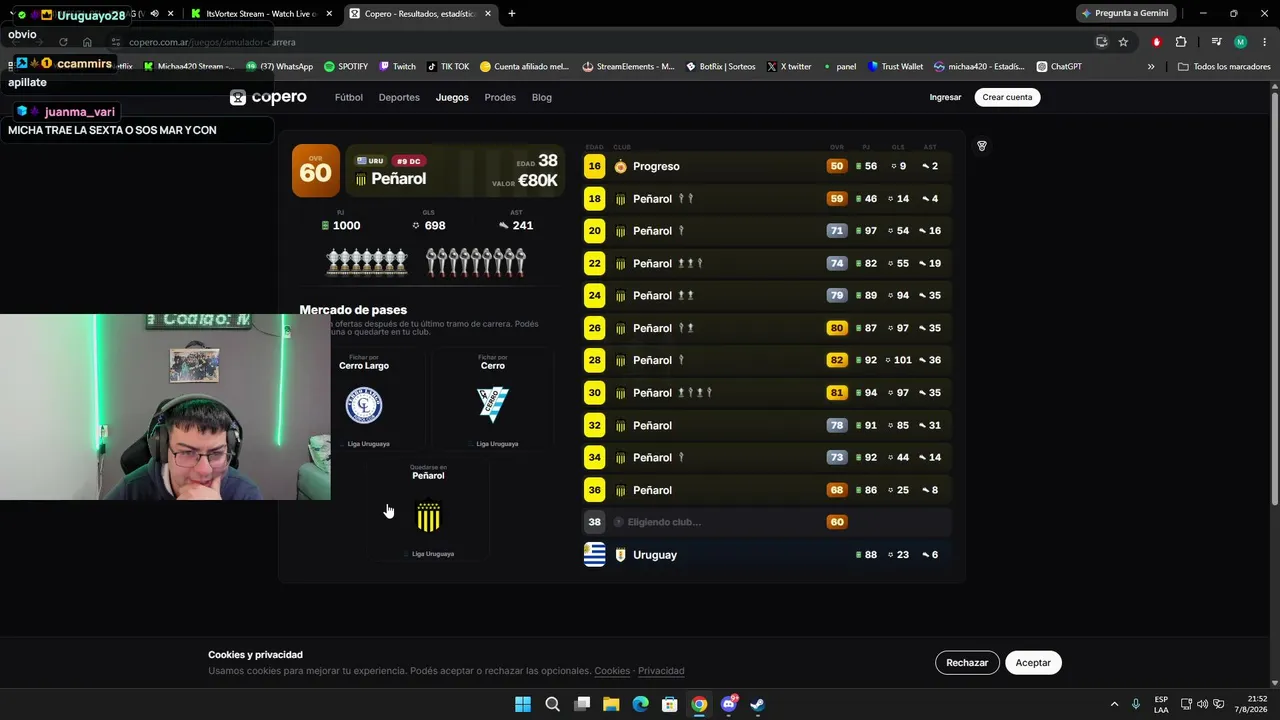Select the Peñarol row at age 20
The height and width of the screenshot is (720, 1280).
pyautogui.click(x=766, y=231)
